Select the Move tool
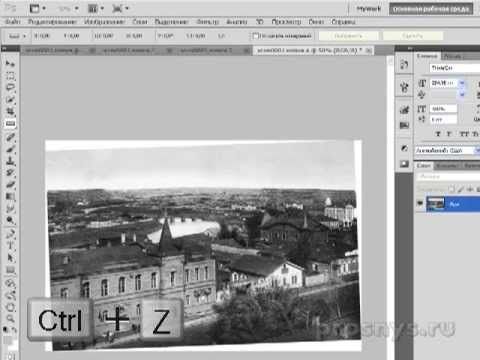480x360 pixels. point(10,63)
